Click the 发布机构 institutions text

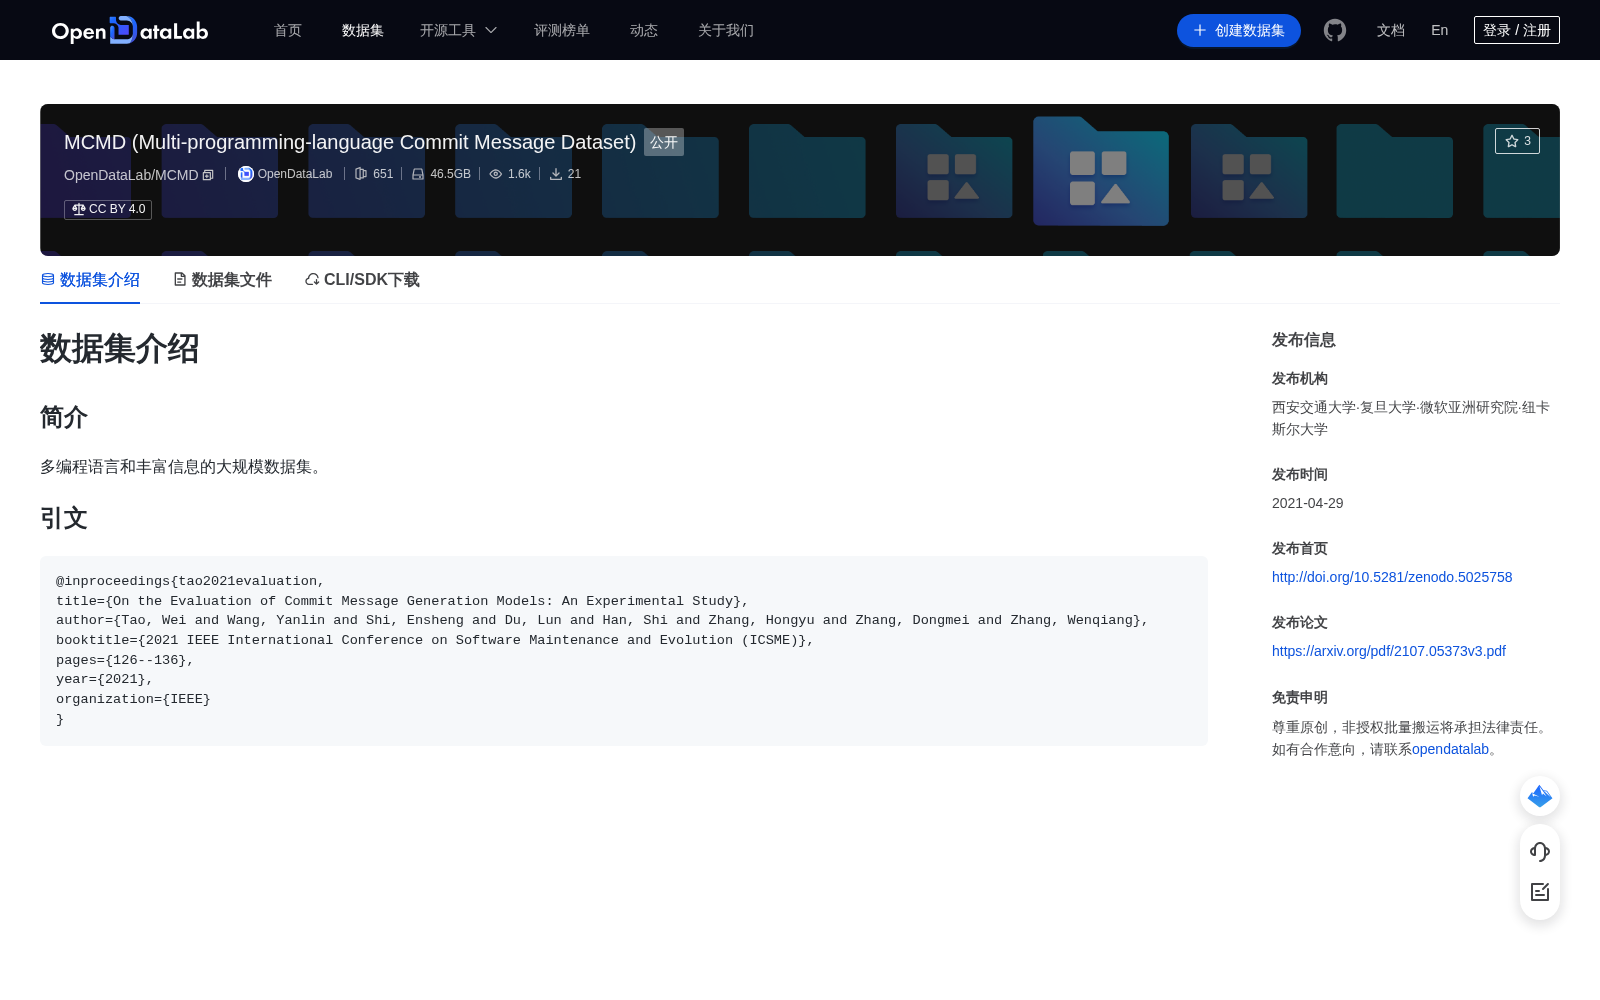point(1411,418)
